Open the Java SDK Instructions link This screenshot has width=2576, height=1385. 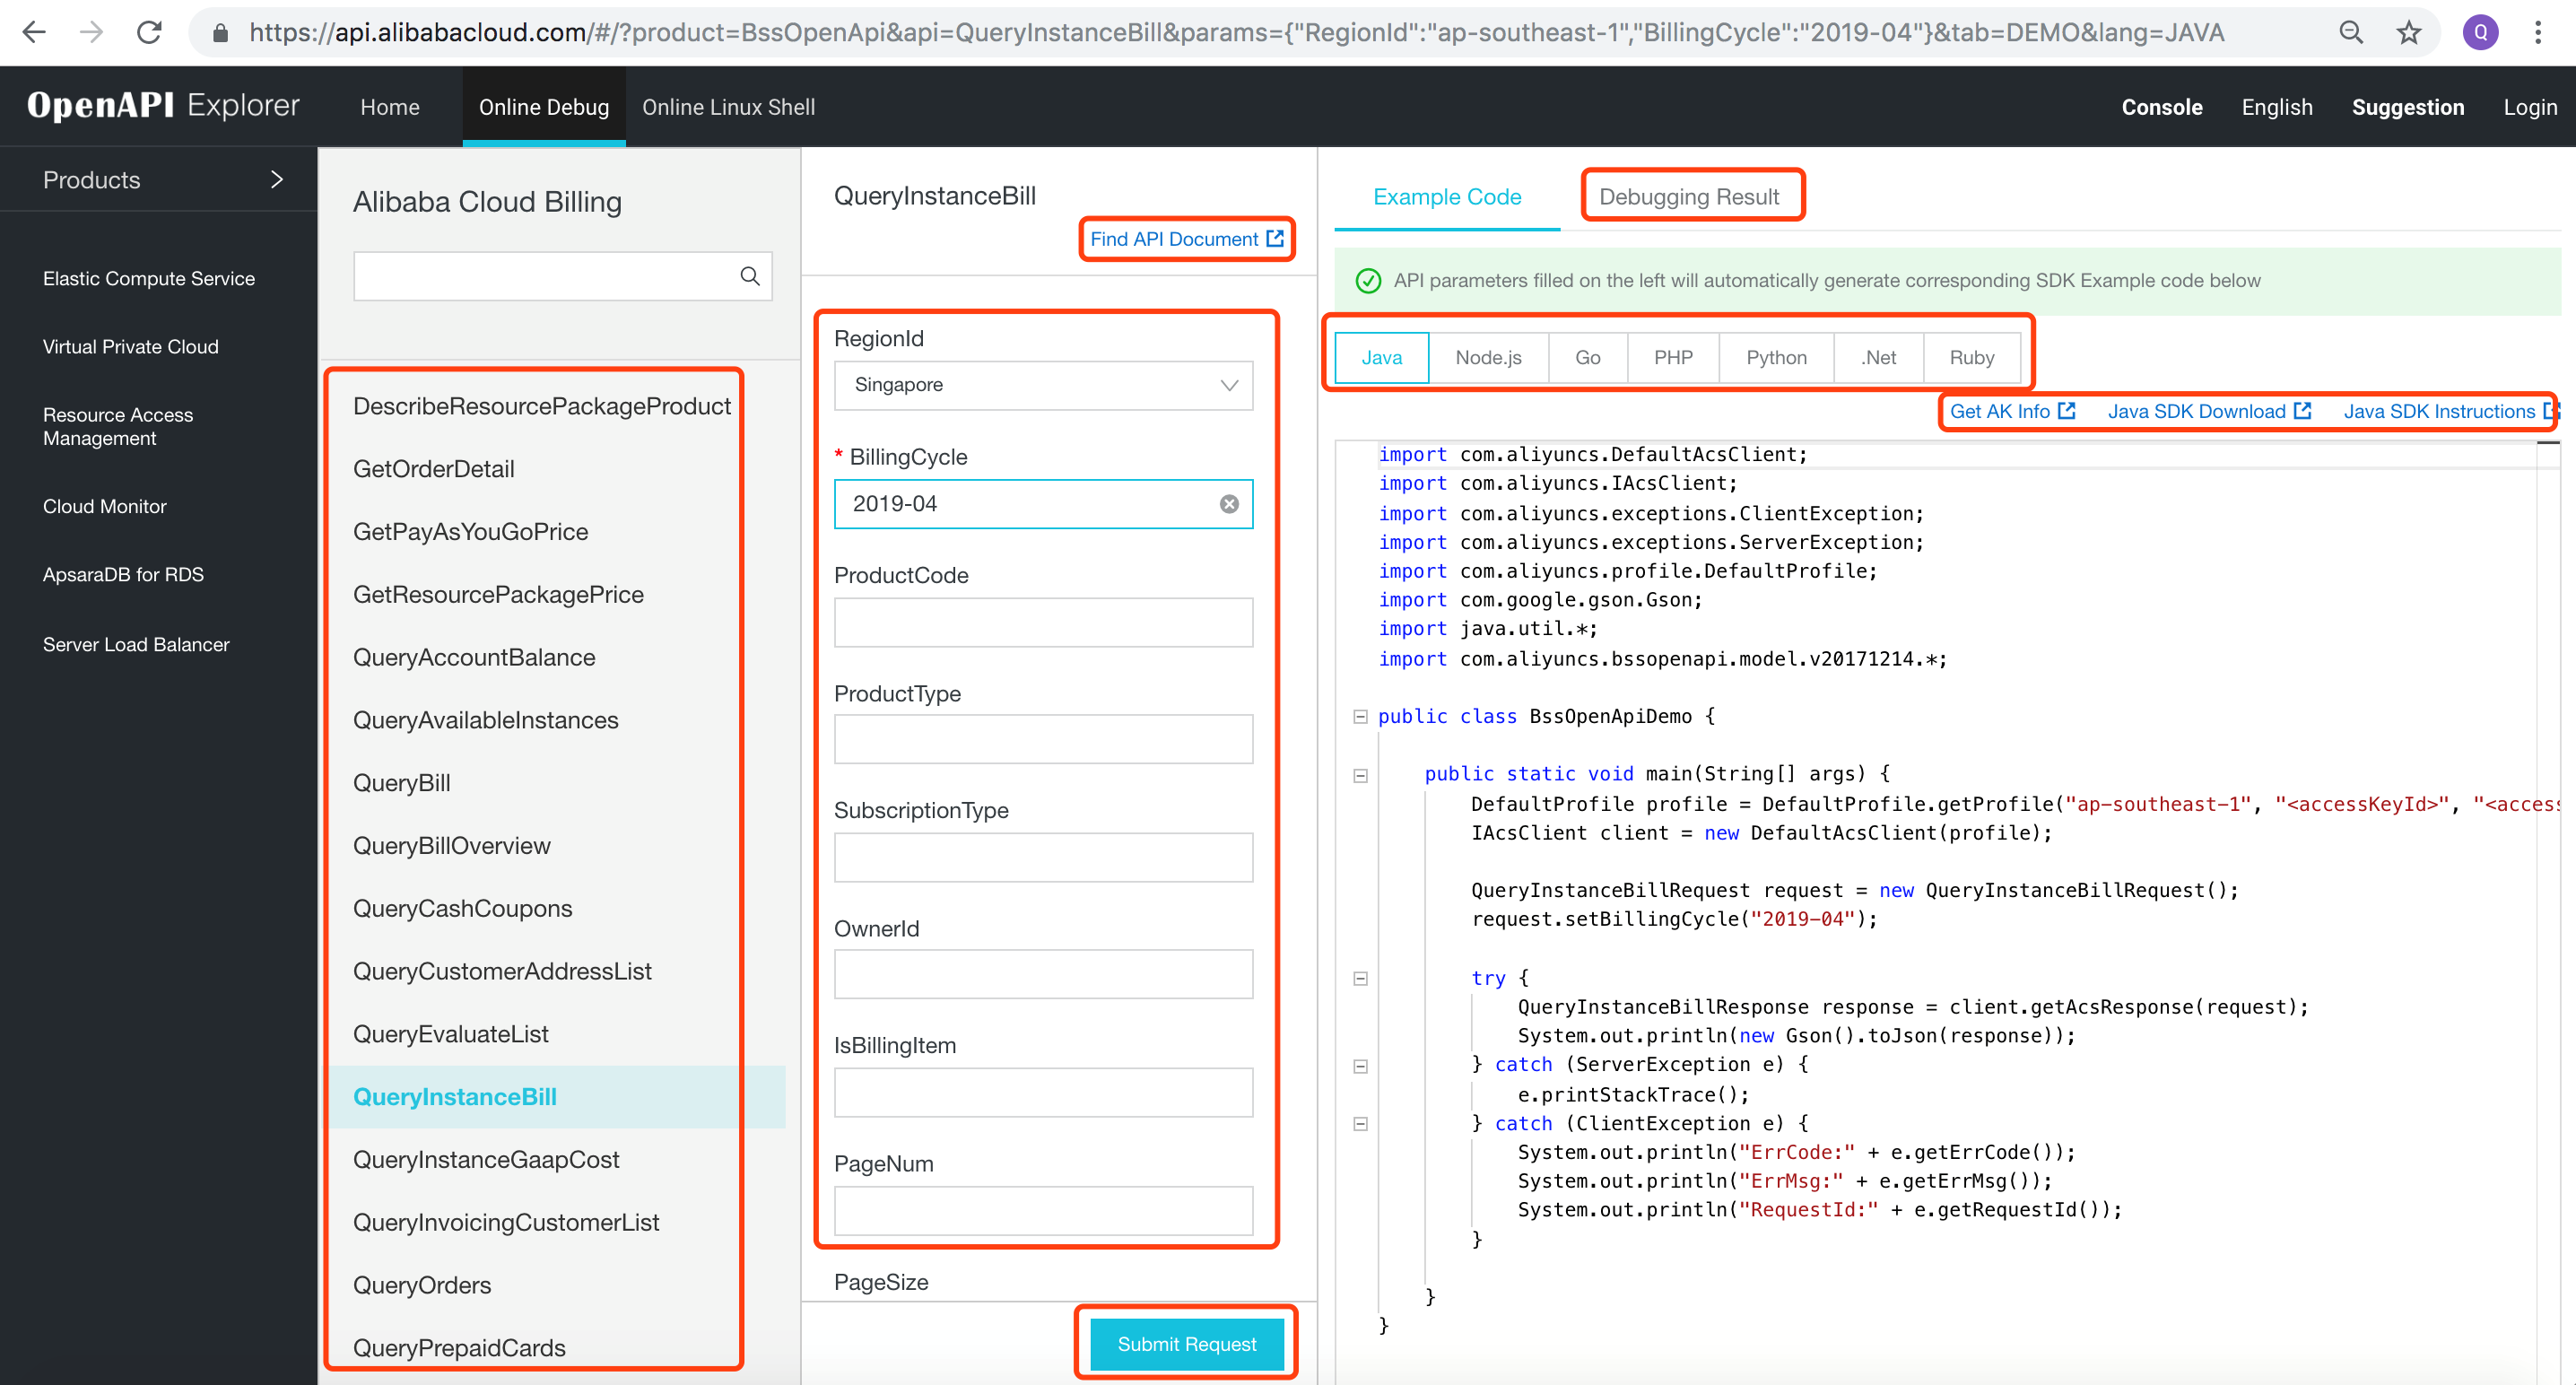[x=2439, y=411]
